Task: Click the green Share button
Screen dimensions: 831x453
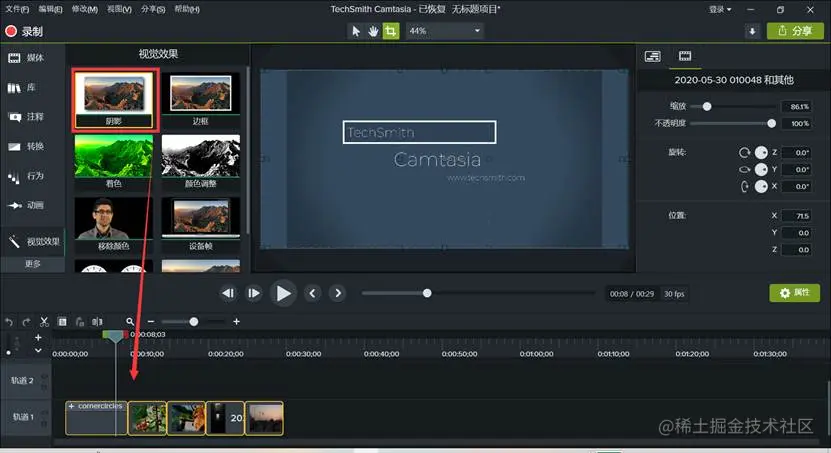Action: coord(795,31)
